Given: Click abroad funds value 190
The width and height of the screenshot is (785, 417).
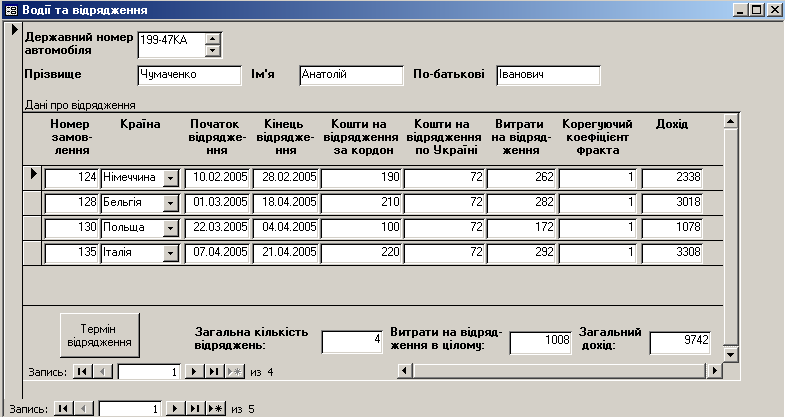Looking at the screenshot, I should tap(361, 178).
